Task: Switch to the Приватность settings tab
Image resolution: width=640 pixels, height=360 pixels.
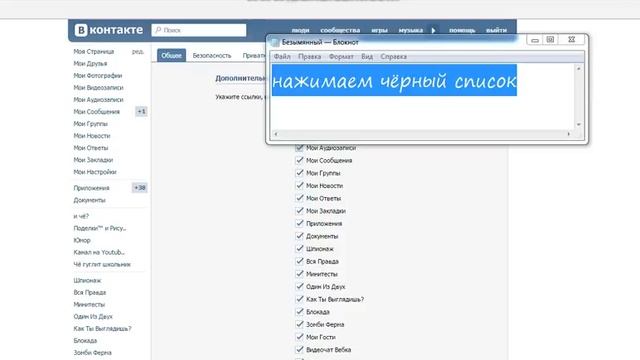Action: [254, 56]
